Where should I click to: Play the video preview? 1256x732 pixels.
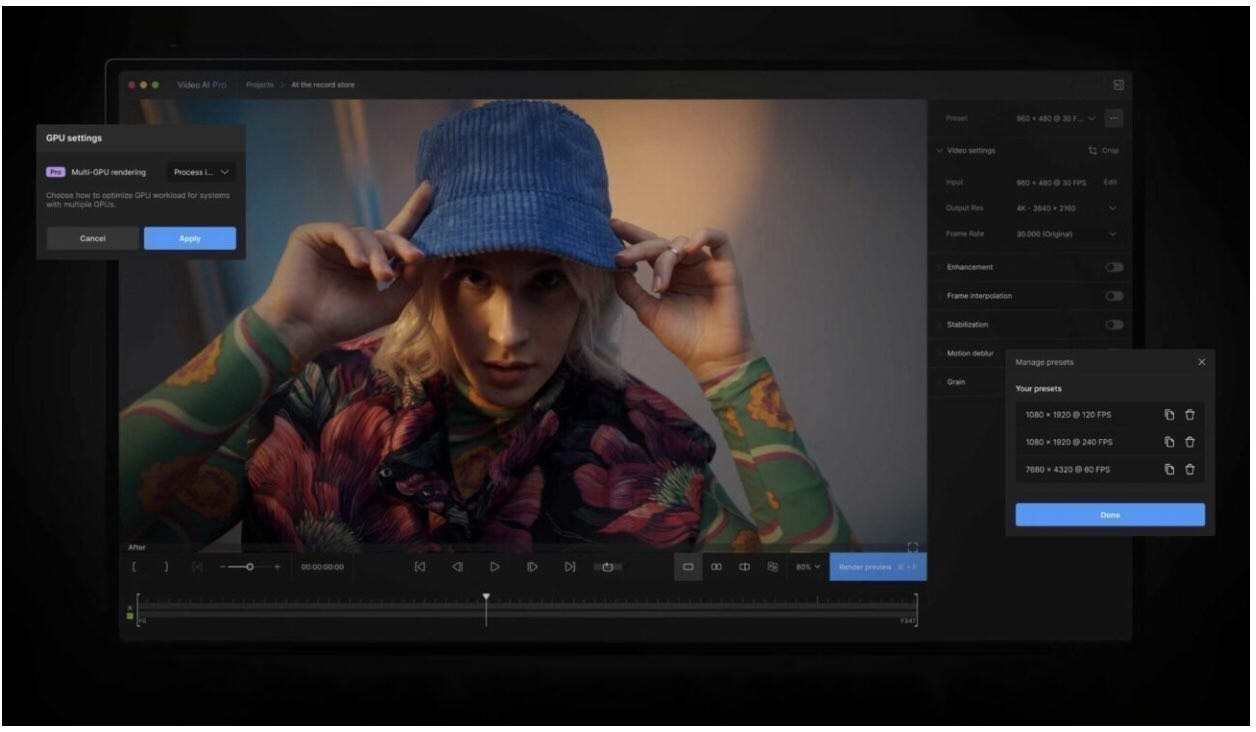tap(494, 567)
